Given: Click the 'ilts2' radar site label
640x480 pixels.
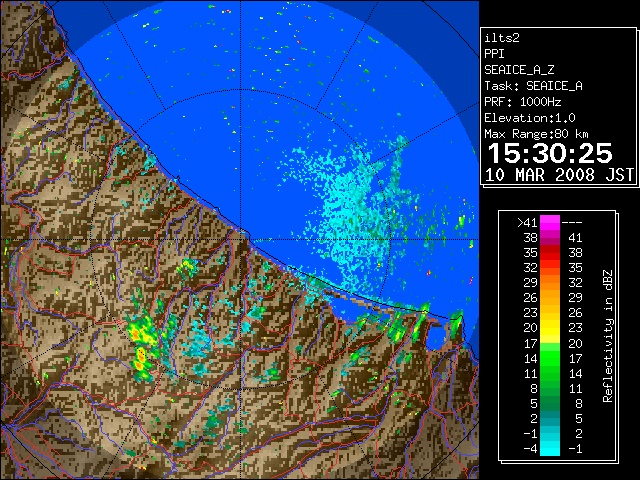Looking at the screenshot, I should click(502, 38).
